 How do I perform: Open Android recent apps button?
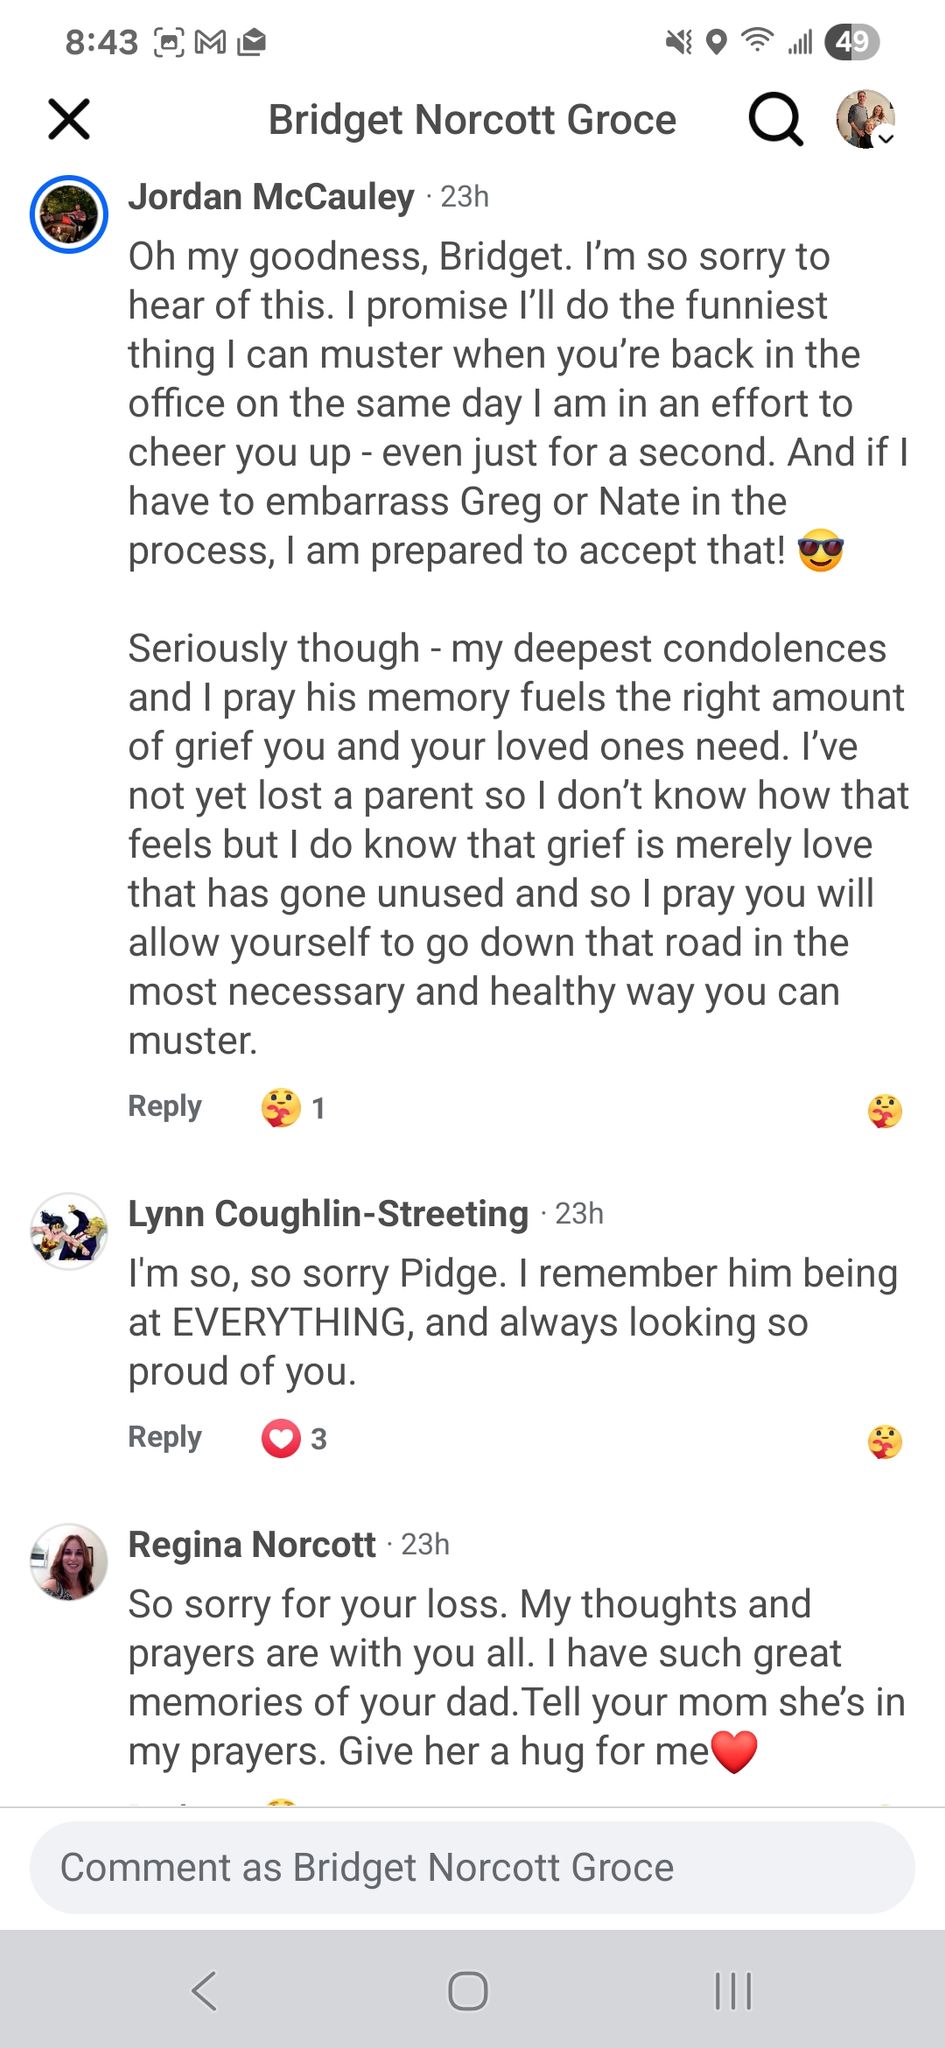point(733,1990)
